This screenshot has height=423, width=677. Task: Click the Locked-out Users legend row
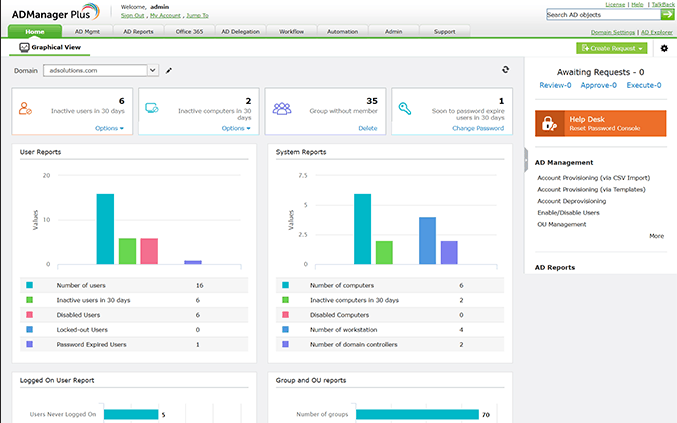(x=134, y=330)
